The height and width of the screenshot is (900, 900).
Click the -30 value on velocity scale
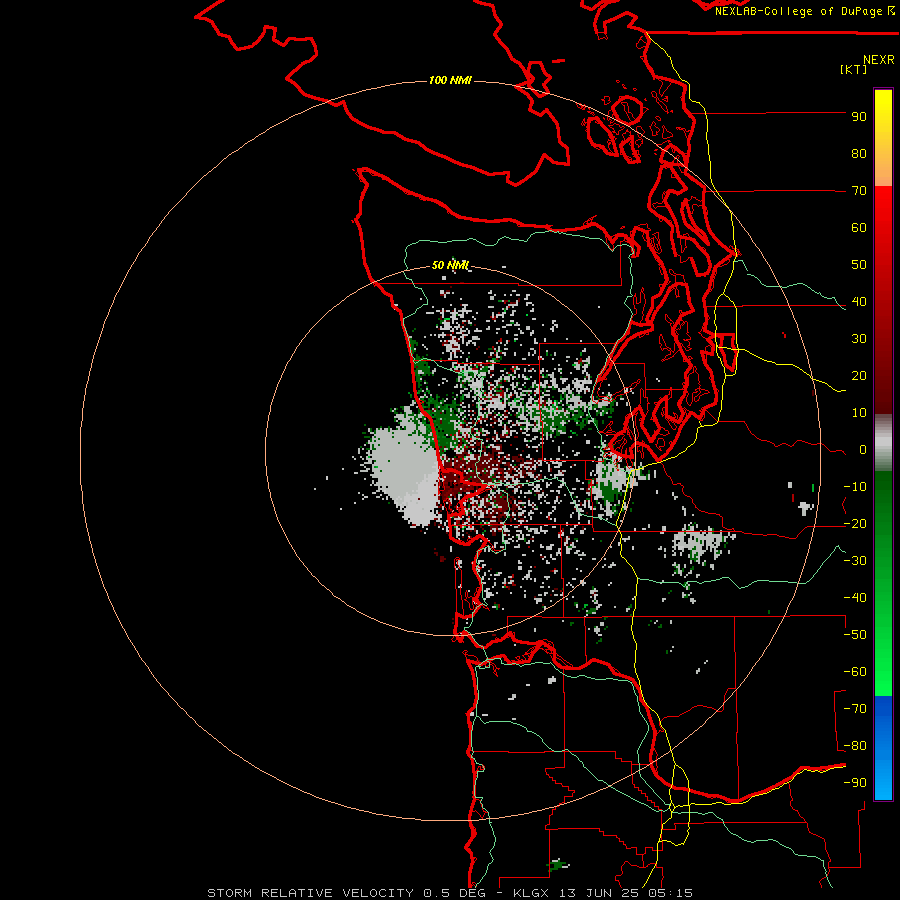click(855, 561)
